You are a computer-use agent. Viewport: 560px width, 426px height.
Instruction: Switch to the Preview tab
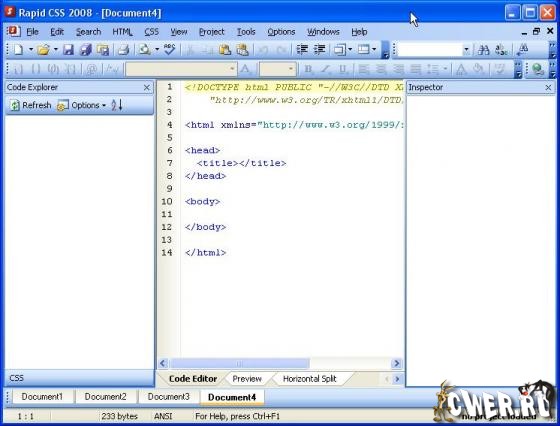[x=247, y=379]
